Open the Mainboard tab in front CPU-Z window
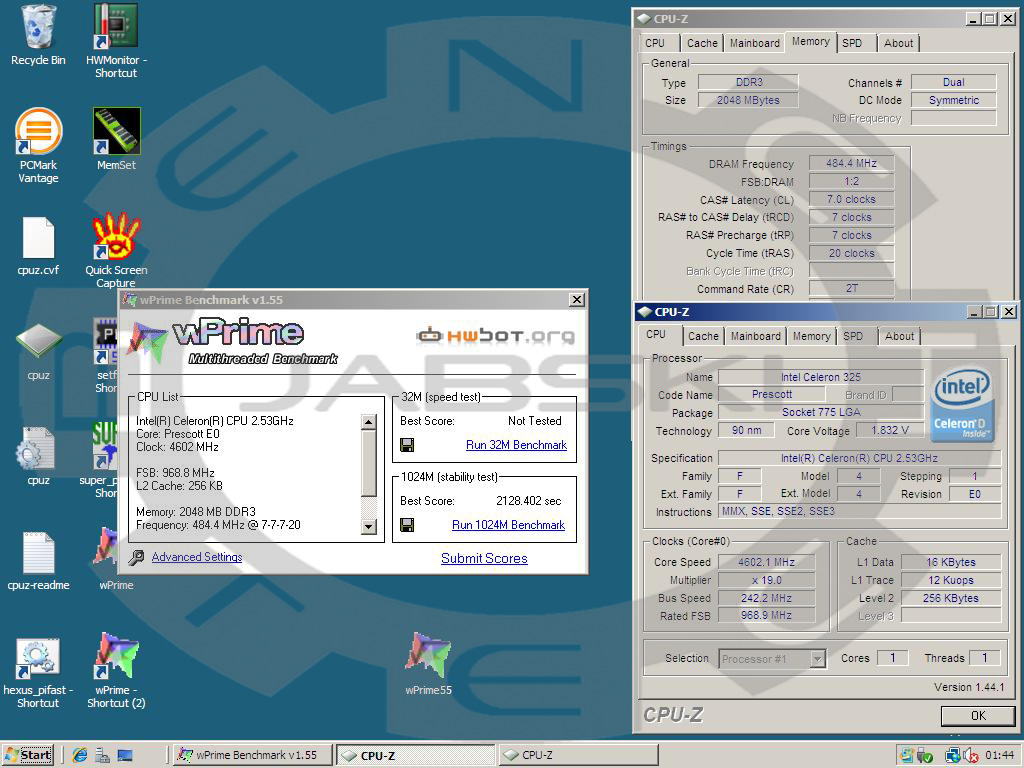This screenshot has width=1024, height=768. 756,336
